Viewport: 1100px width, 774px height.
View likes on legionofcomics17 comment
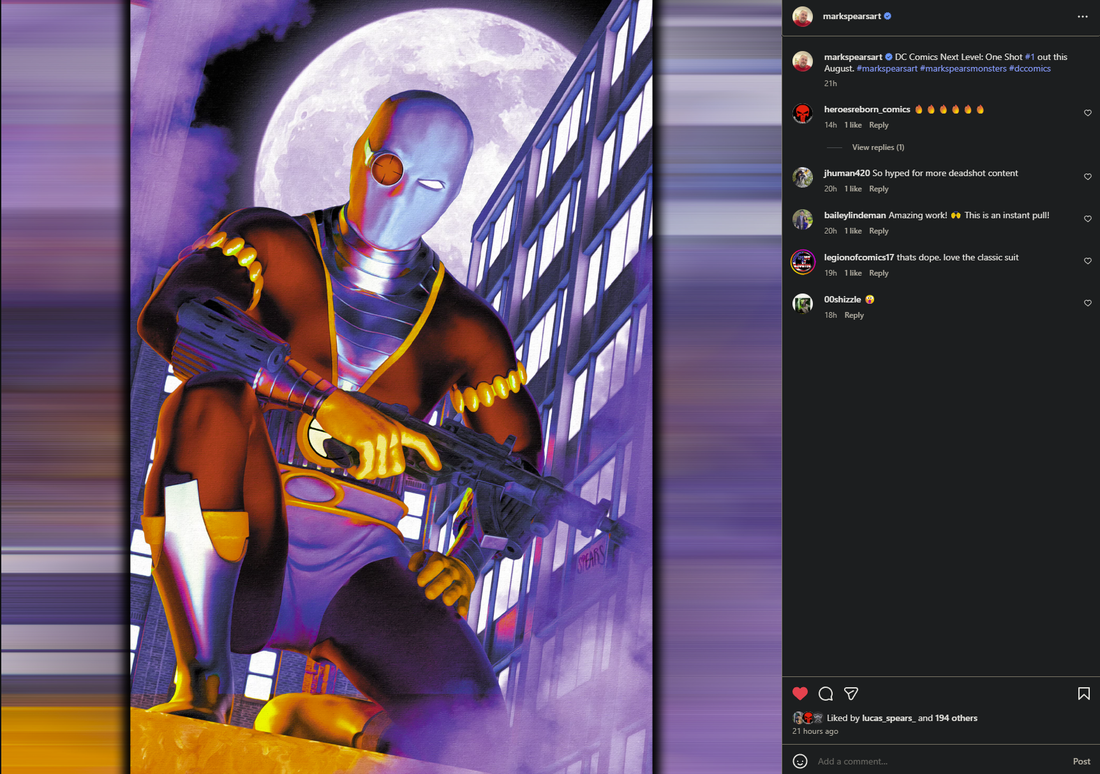(x=853, y=273)
